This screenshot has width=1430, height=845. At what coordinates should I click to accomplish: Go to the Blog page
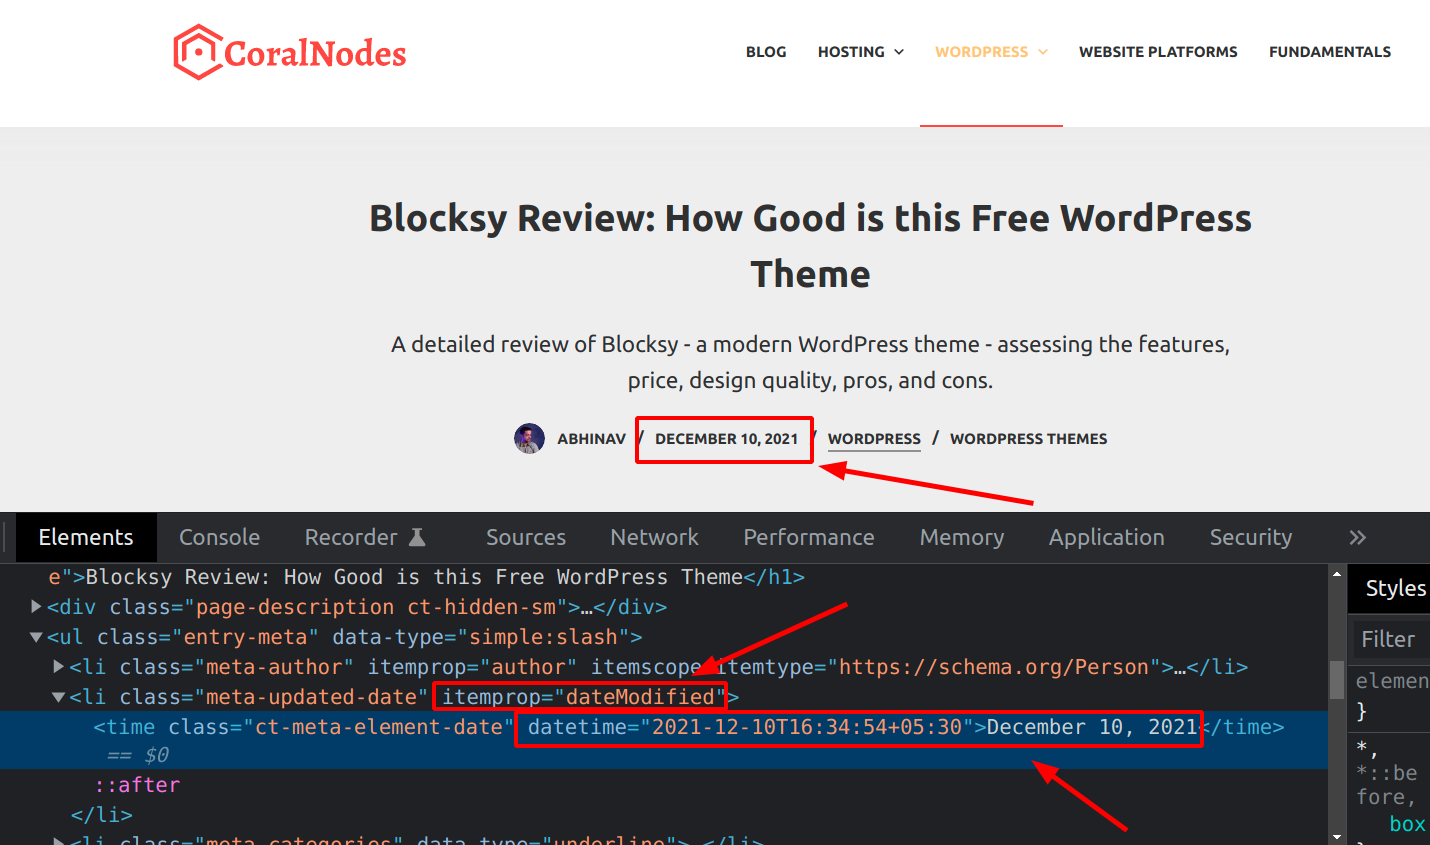coord(766,52)
